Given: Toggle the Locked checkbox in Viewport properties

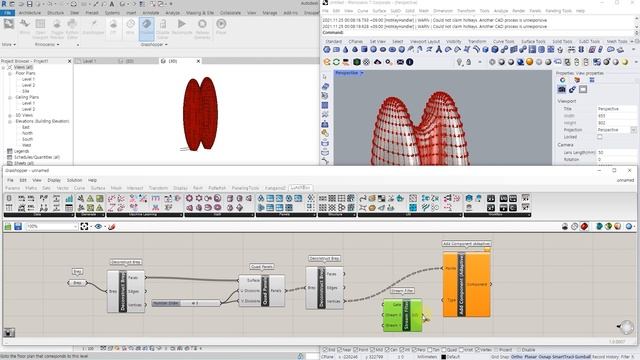Looking at the screenshot, I should [x=600, y=137].
